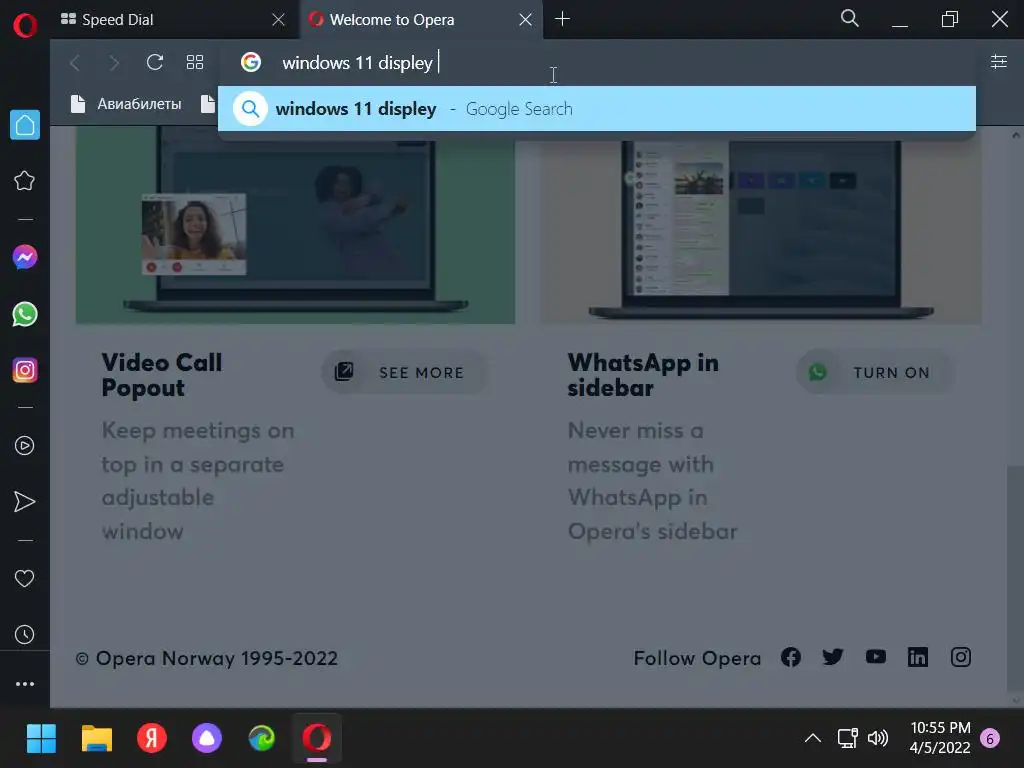This screenshot has width=1024, height=768.
Task: Open Facebook Messenger in sidebar
Action: [x=25, y=257]
